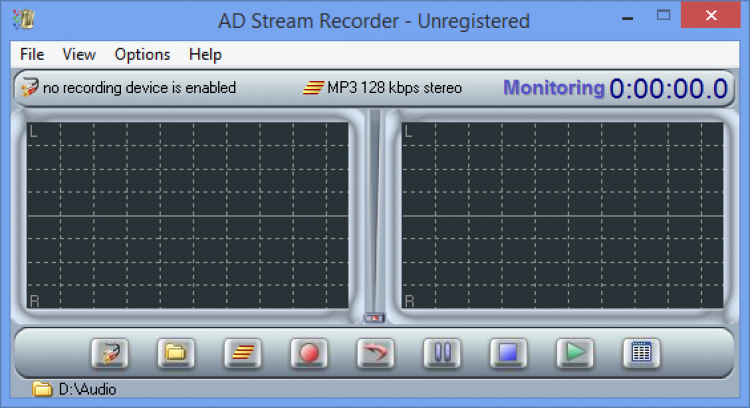Click 'no recording device is enabled' text

tap(139, 88)
